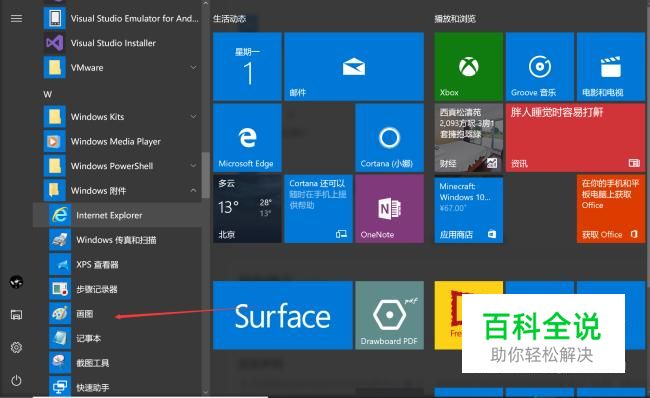Image resolution: width=650 pixels, height=398 pixels.
Task: Open the 财经 finance news tile
Action: 468,138
